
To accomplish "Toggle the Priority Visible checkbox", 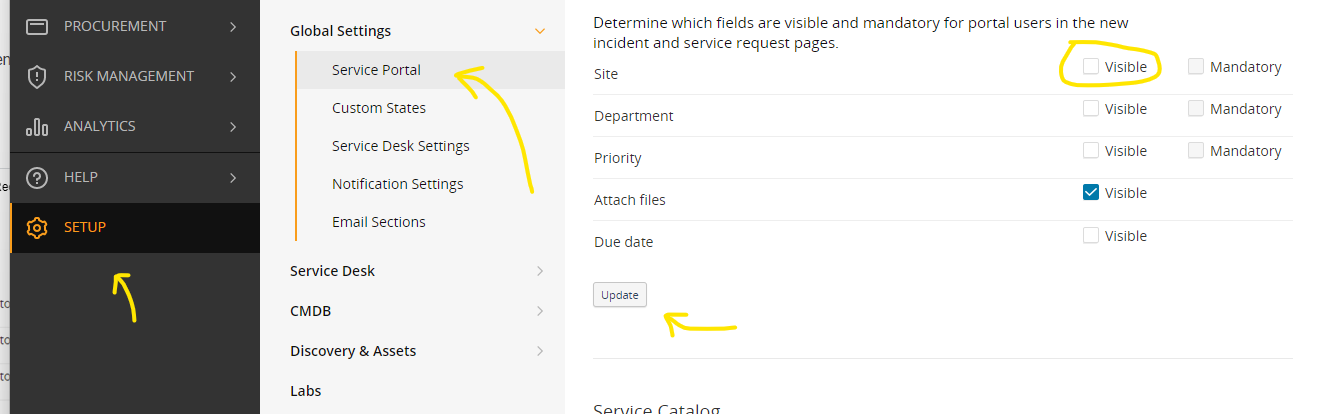I will click(1091, 150).
